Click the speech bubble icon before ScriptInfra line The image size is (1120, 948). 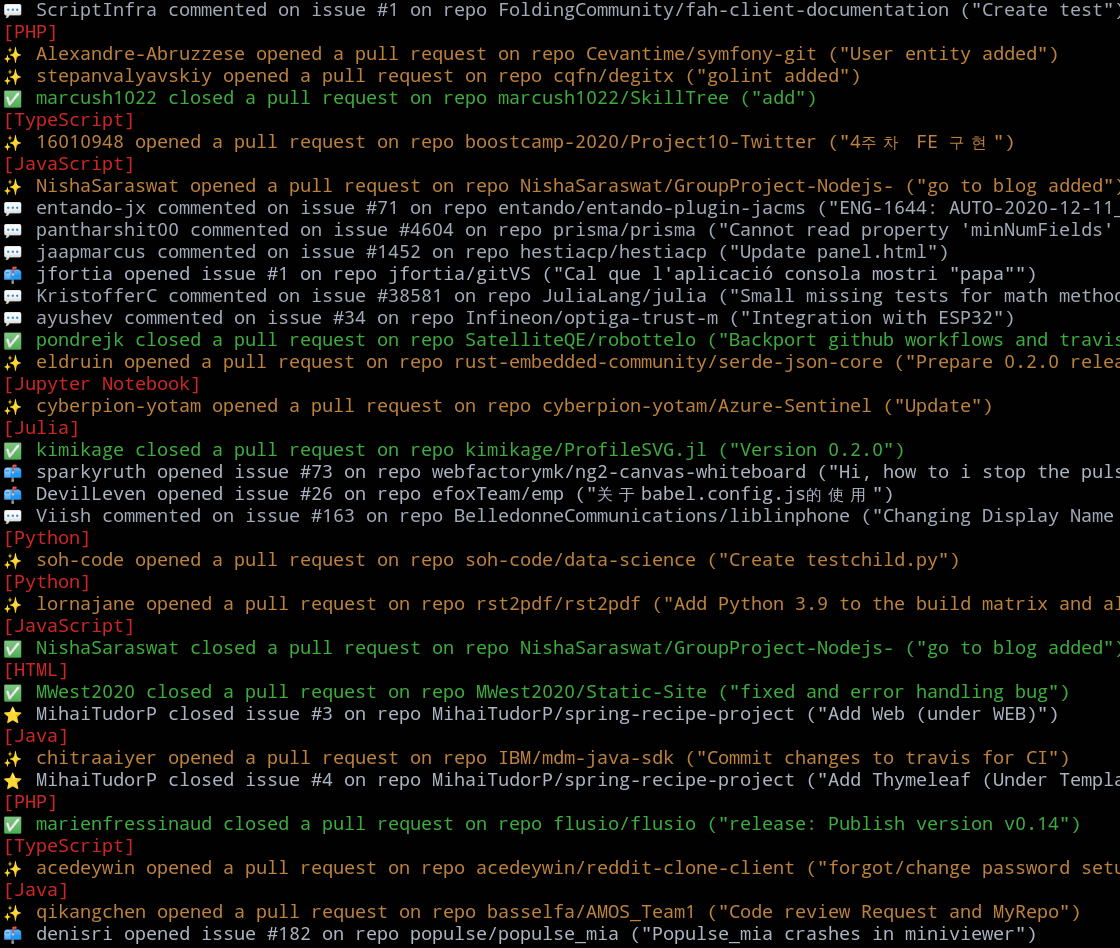(x=13, y=10)
